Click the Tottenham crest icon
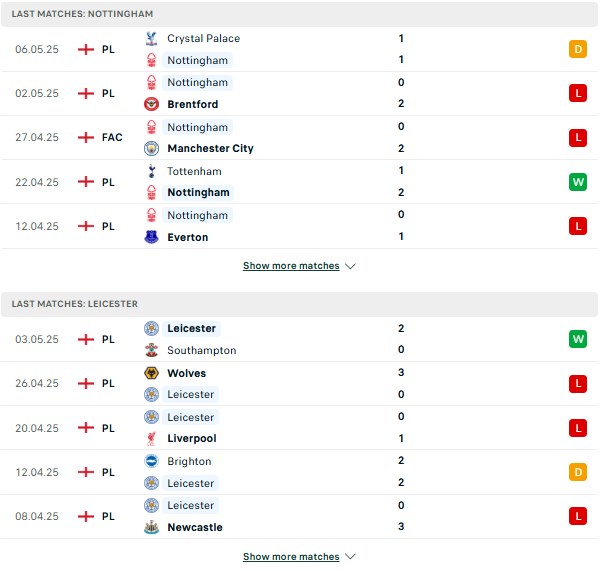Image resolution: width=601 pixels, height=571 pixels. [x=151, y=171]
